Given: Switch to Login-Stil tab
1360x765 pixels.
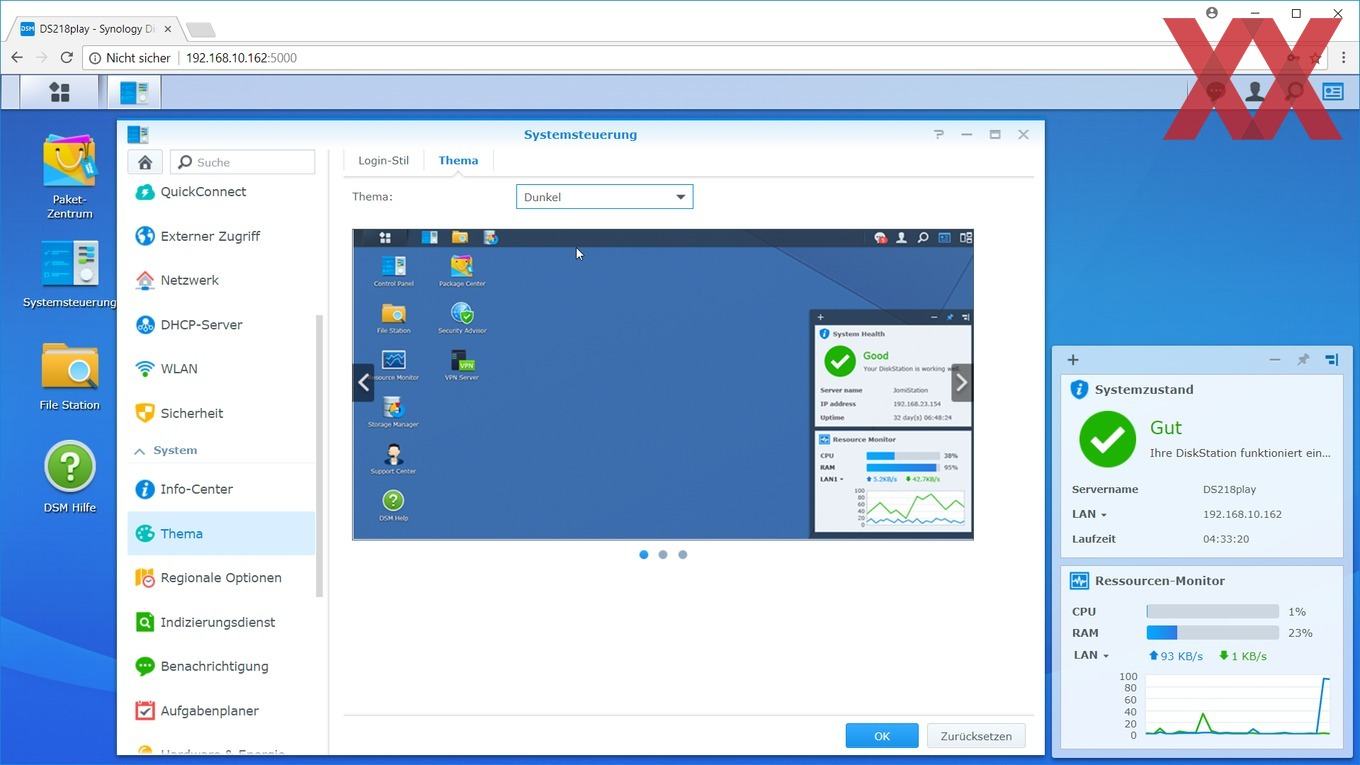Looking at the screenshot, I should pos(383,160).
